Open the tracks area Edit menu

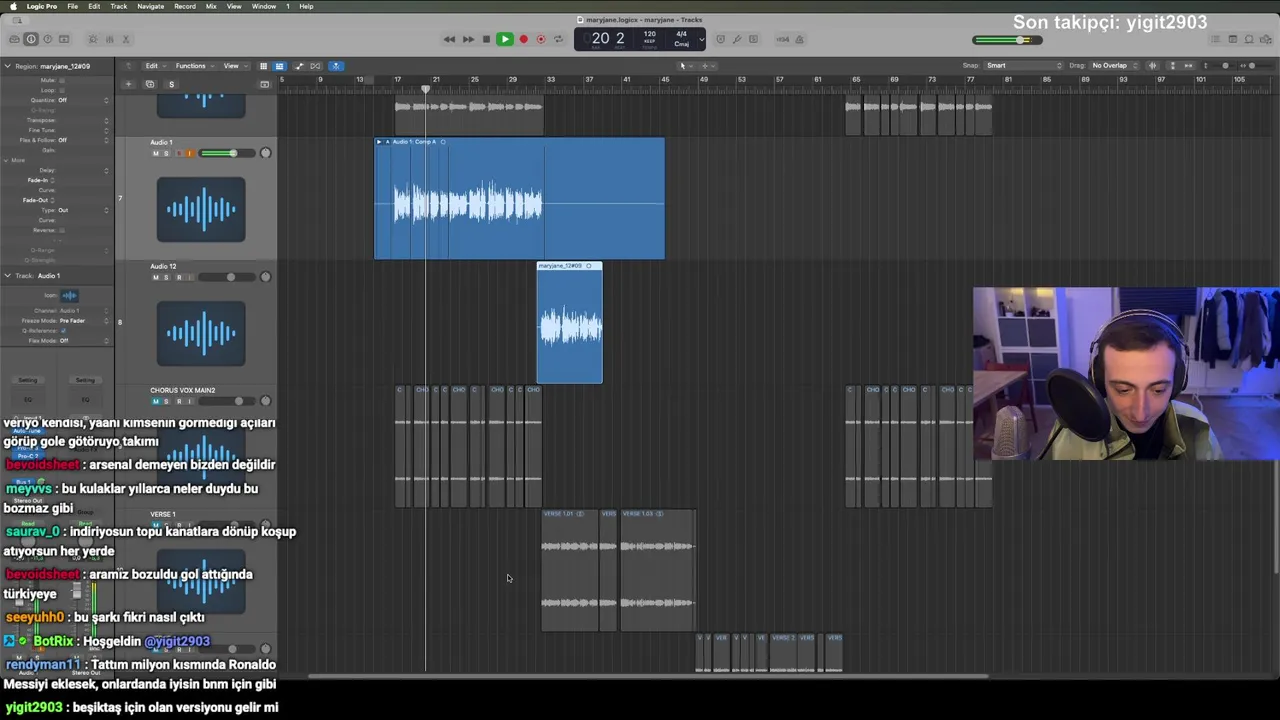click(x=154, y=66)
